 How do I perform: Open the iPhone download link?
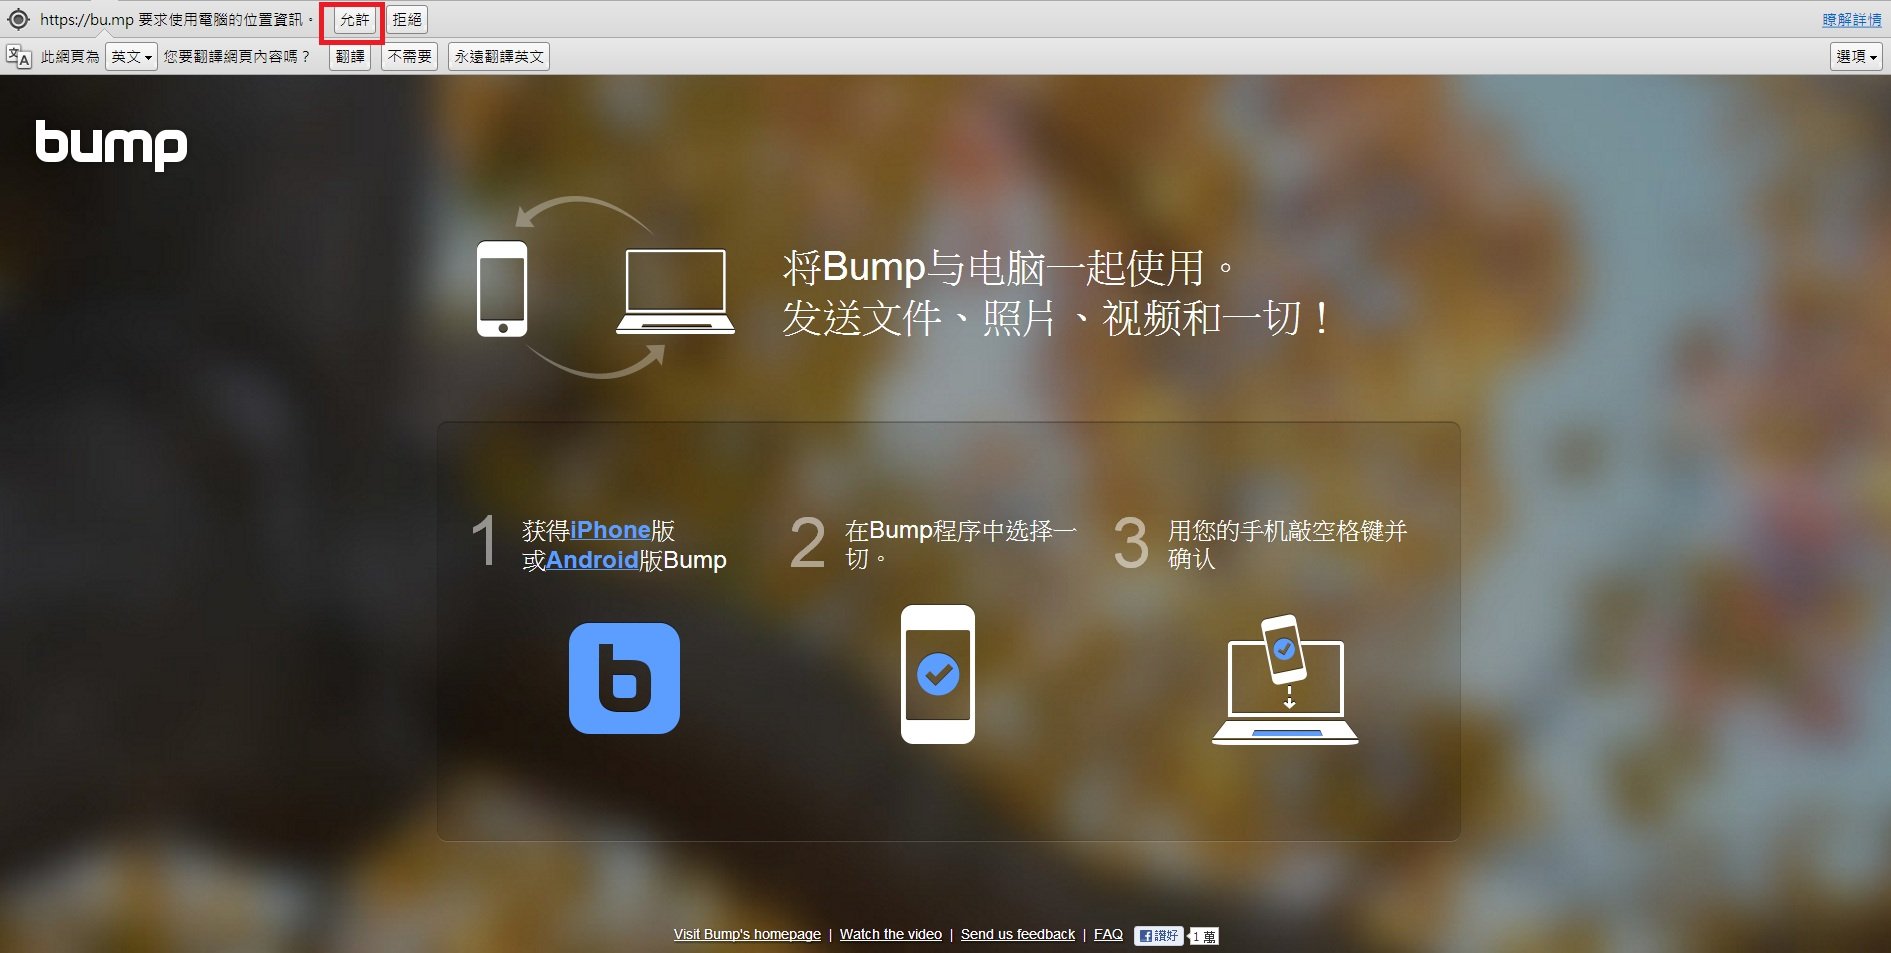pos(610,530)
